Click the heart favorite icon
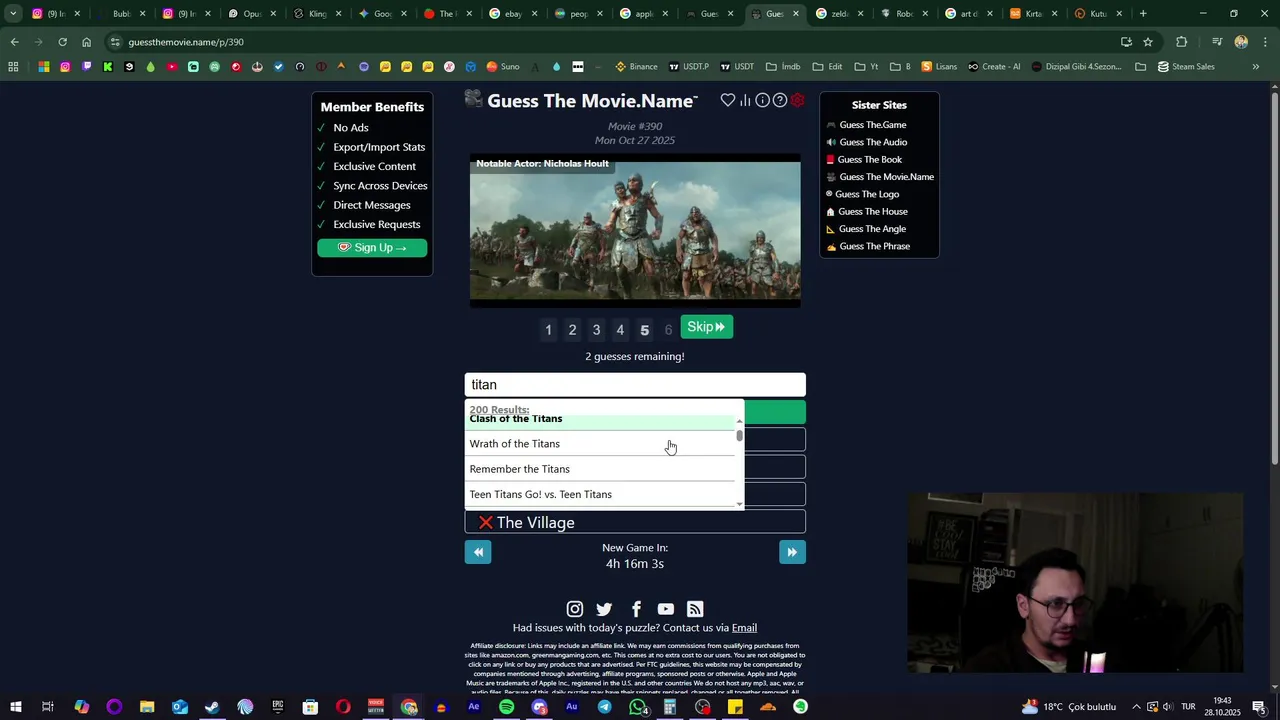1280x720 pixels. click(x=728, y=100)
